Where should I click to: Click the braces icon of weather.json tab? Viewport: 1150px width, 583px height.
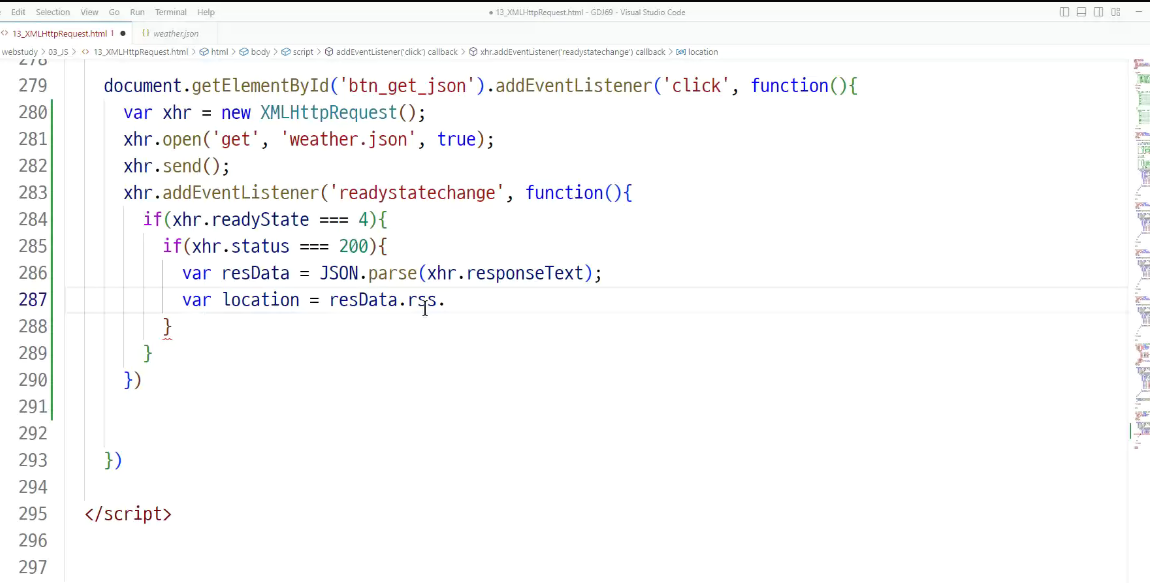[145, 33]
